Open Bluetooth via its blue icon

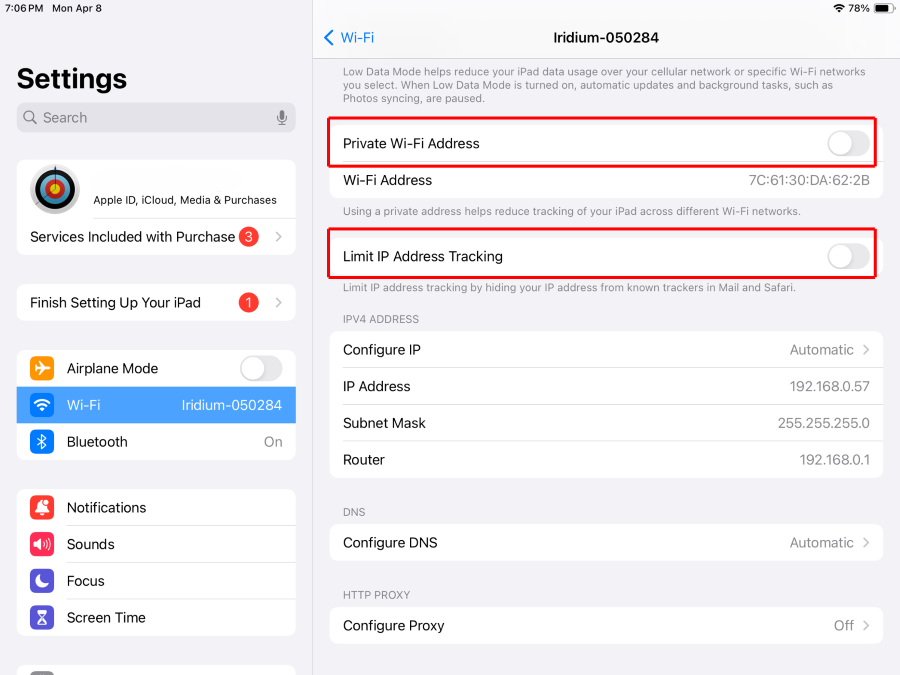[x=42, y=442]
